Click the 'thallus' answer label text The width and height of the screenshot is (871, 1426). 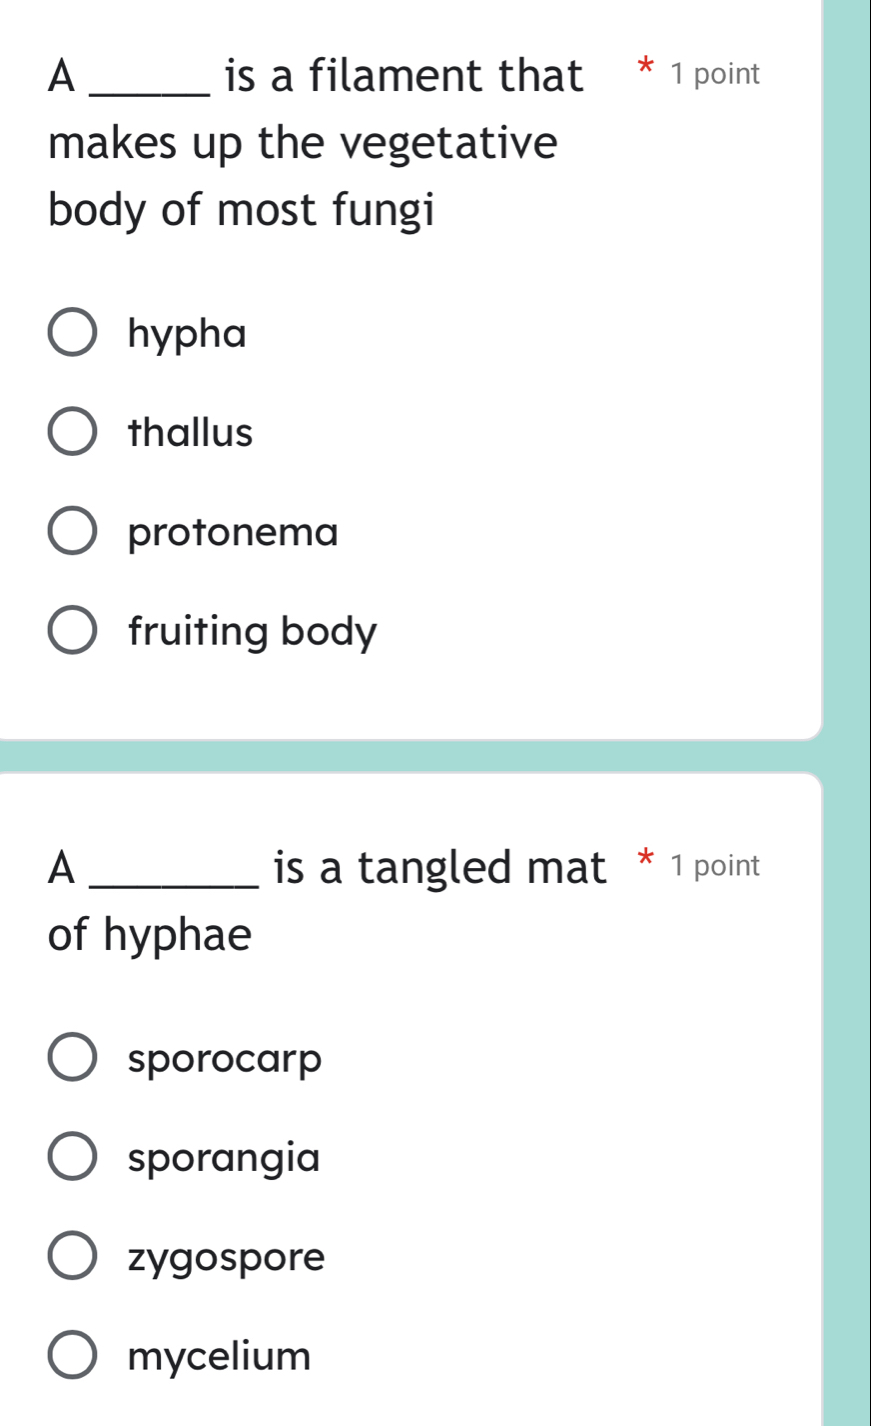(191, 433)
